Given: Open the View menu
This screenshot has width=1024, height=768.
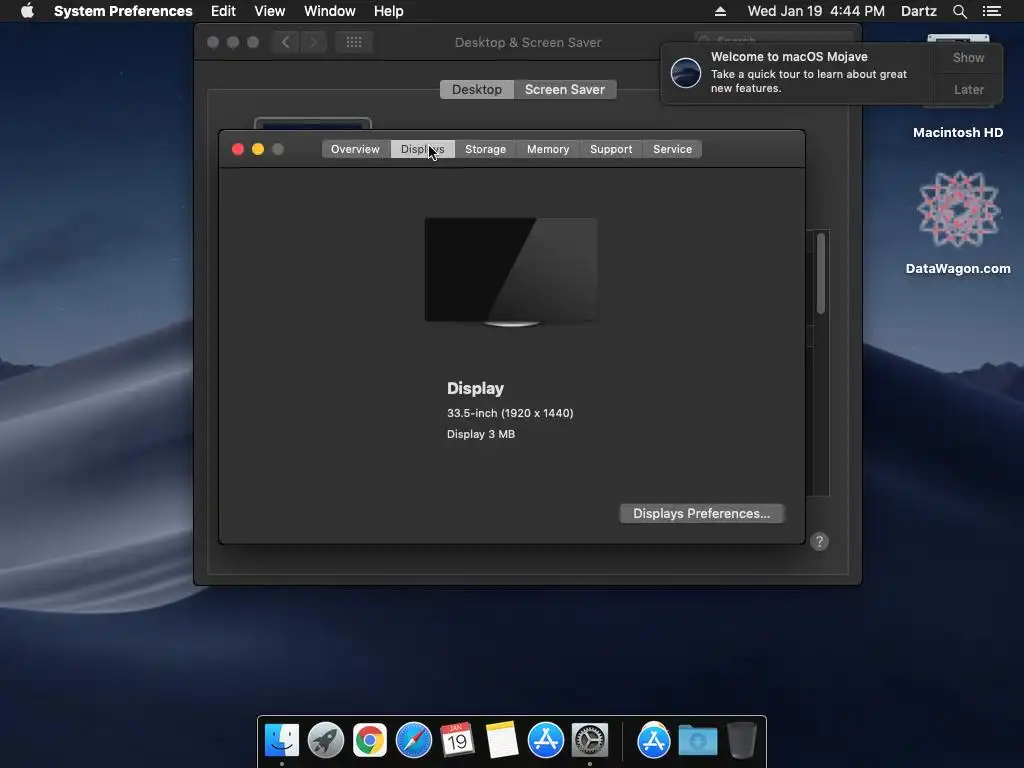Looking at the screenshot, I should (x=270, y=11).
